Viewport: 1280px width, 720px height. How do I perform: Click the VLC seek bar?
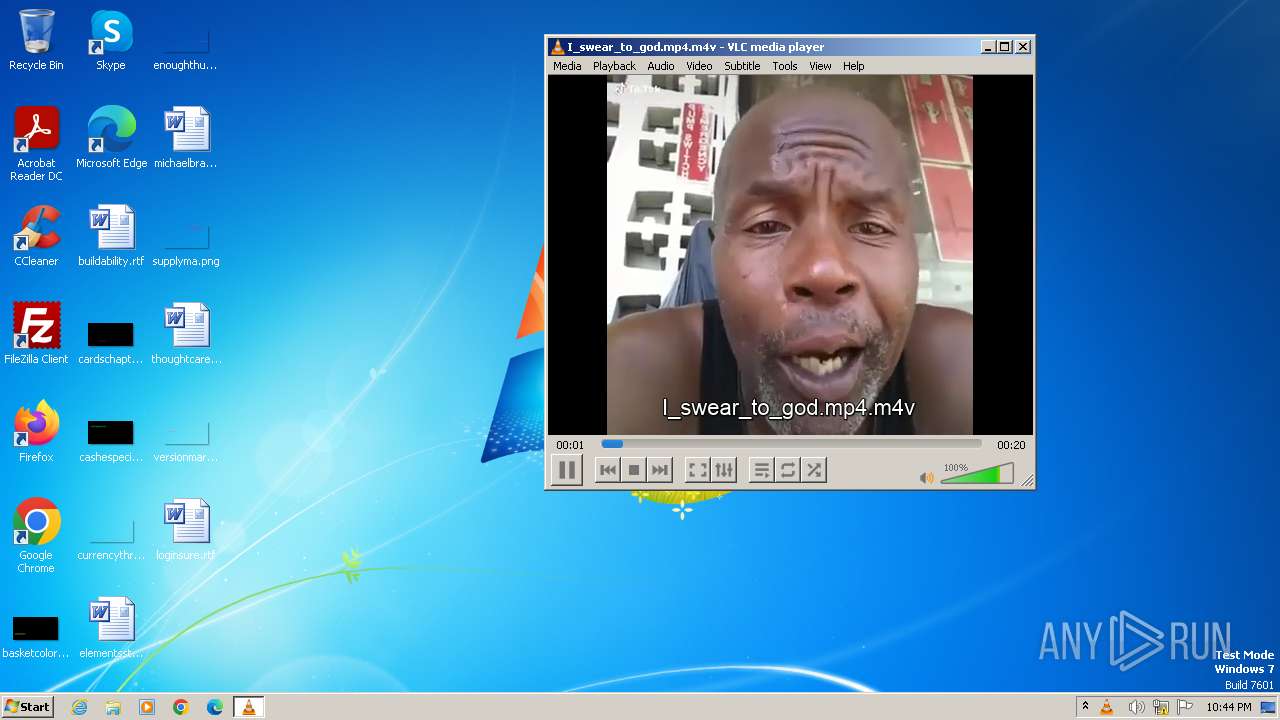[791, 444]
